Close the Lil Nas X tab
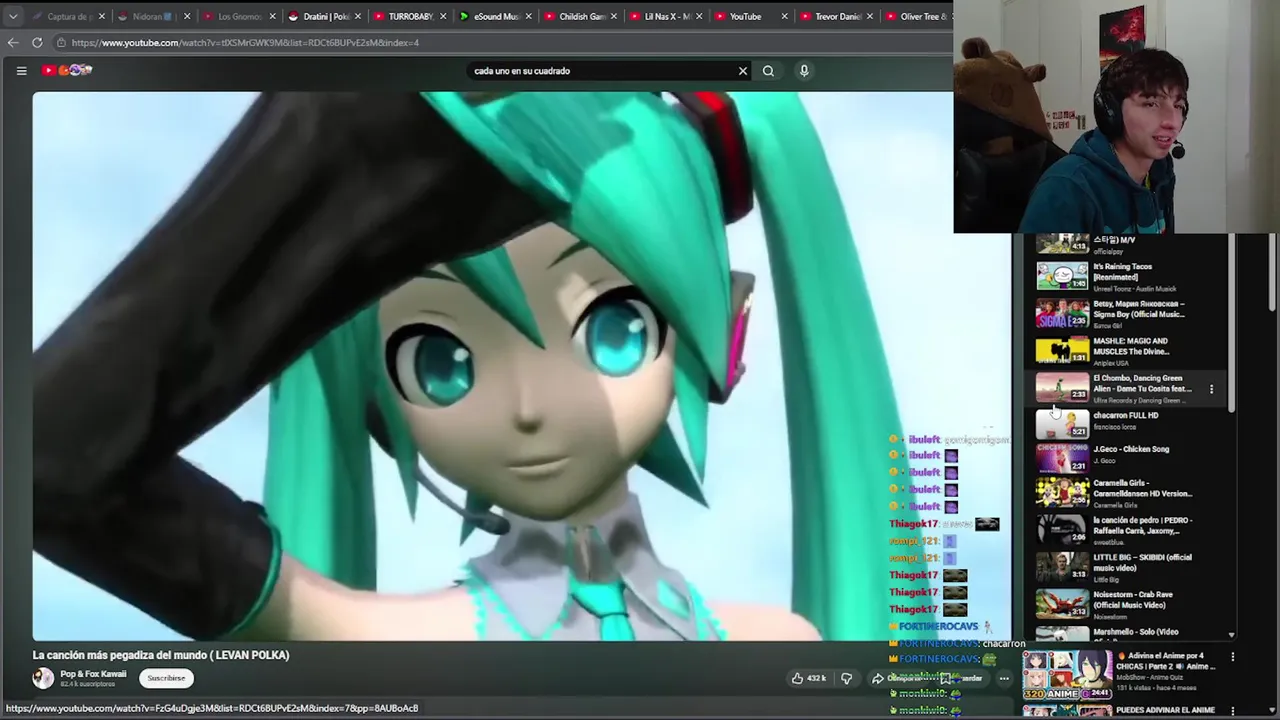 tap(699, 16)
